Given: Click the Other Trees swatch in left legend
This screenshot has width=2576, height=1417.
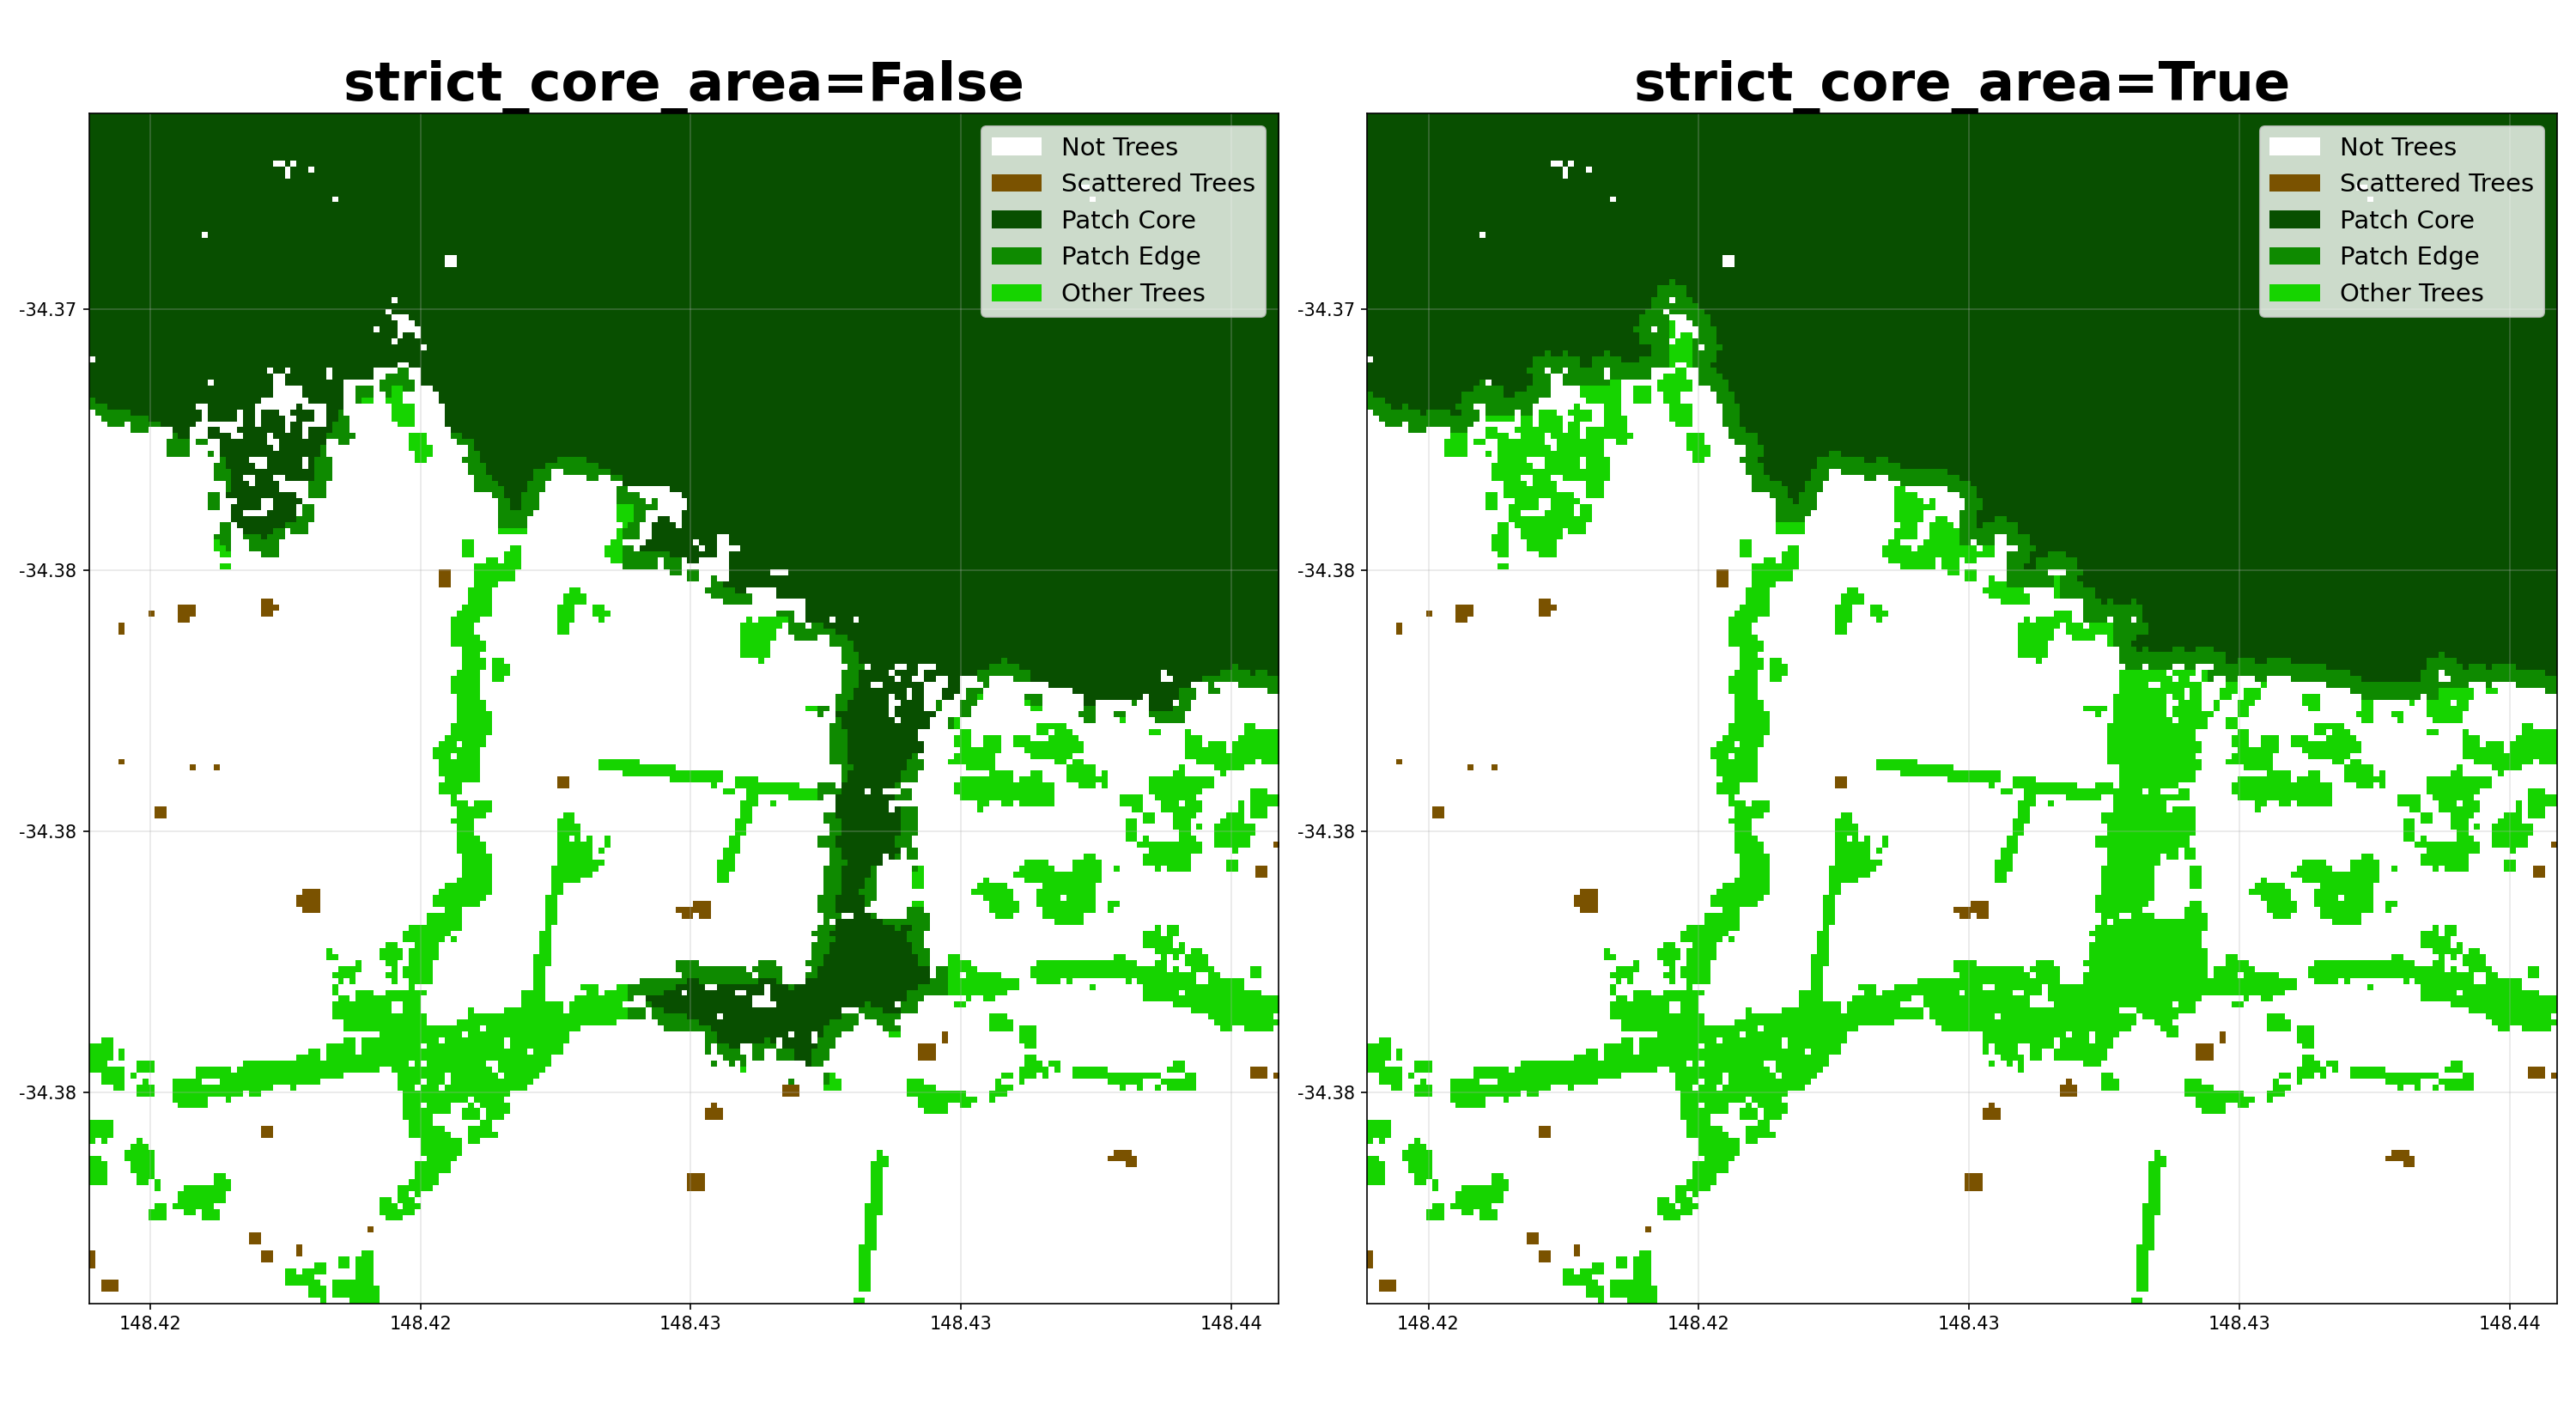Looking at the screenshot, I should point(1016,293).
